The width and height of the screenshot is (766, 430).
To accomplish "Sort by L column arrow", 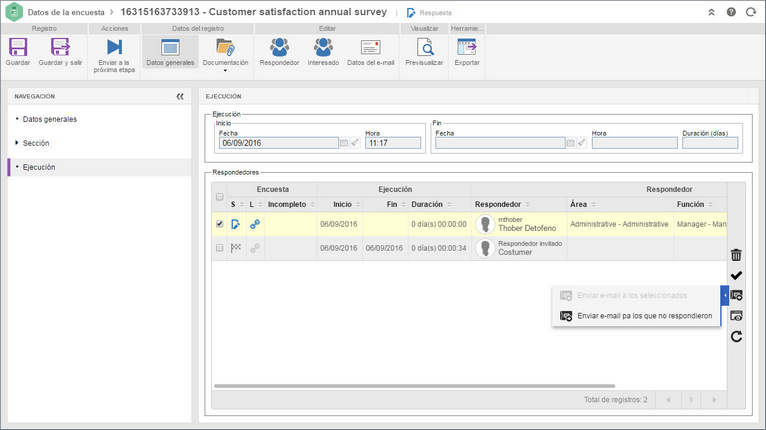I will point(260,204).
